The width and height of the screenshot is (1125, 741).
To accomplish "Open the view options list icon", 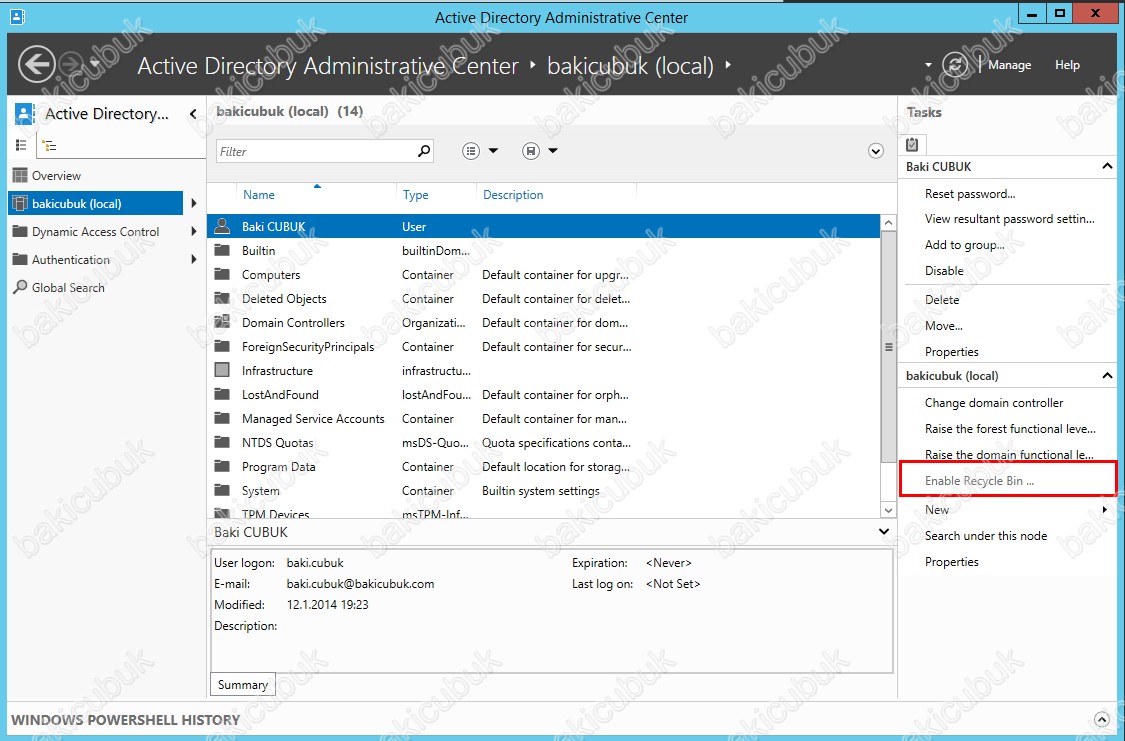I will [471, 151].
